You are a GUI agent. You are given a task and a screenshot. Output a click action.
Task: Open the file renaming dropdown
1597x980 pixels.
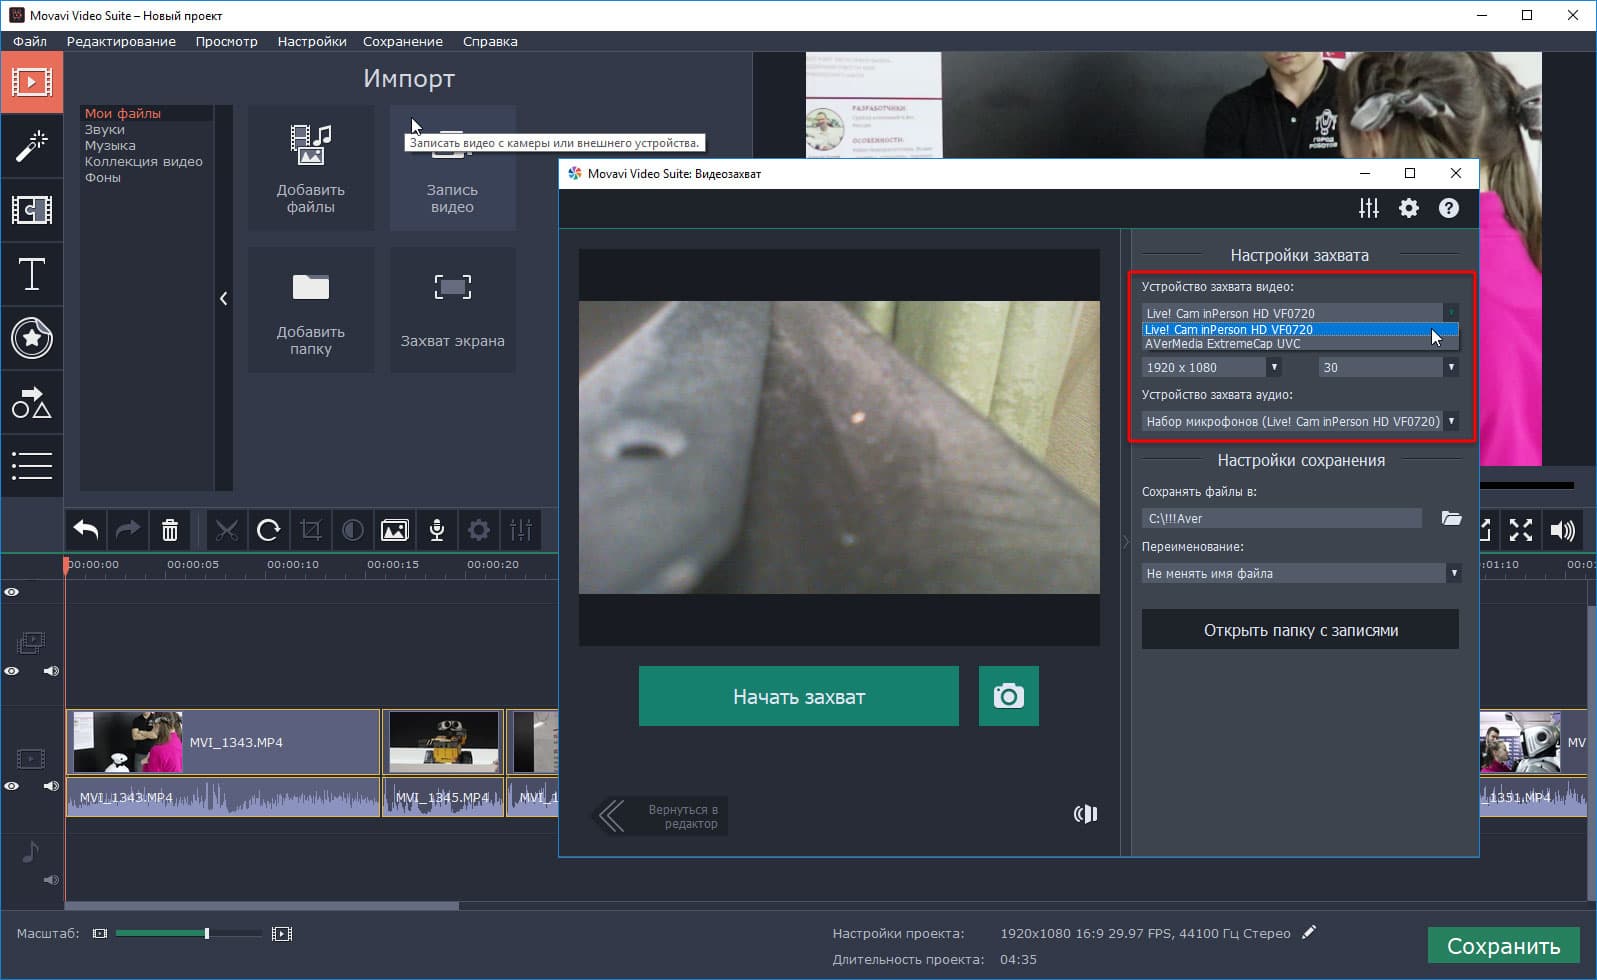1300,573
